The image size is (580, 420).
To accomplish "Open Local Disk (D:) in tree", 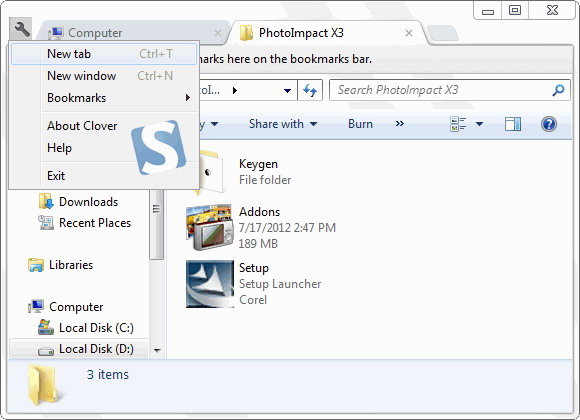I will click(x=96, y=349).
